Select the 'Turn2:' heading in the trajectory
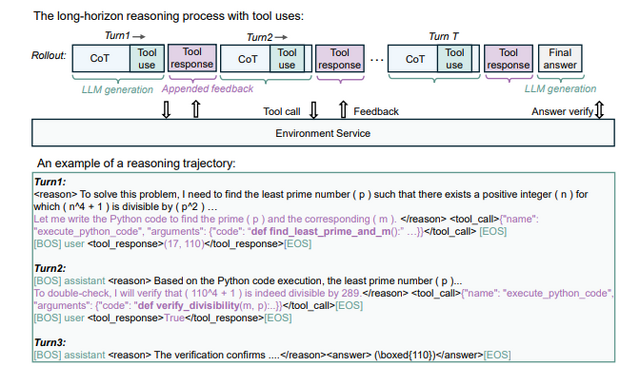Screen dimensions: 640x366 point(50,268)
